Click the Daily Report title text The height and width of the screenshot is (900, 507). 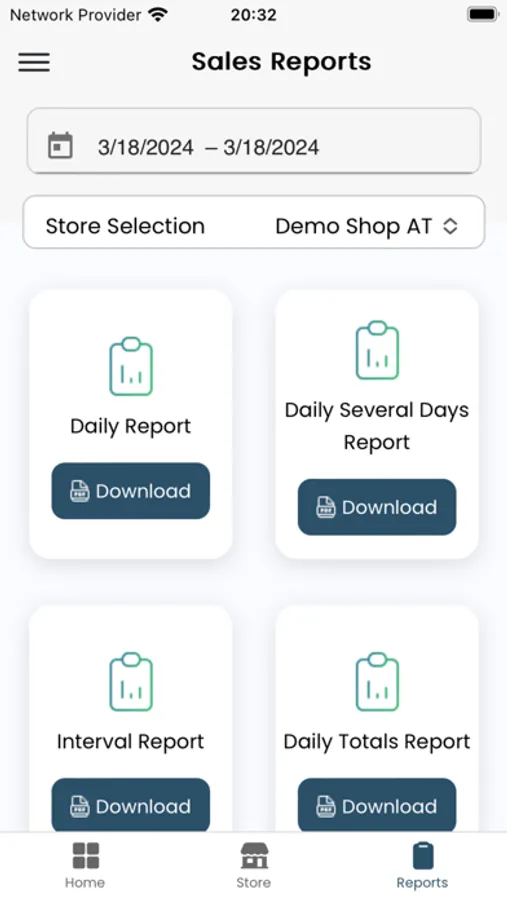coord(130,426)
